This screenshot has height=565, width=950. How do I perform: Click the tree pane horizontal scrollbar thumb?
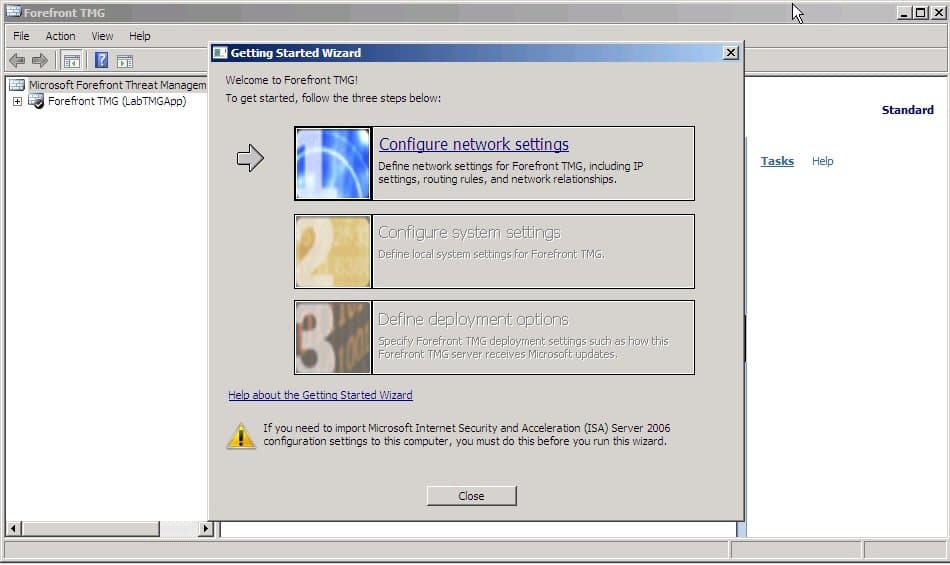[x=91, y=529]
